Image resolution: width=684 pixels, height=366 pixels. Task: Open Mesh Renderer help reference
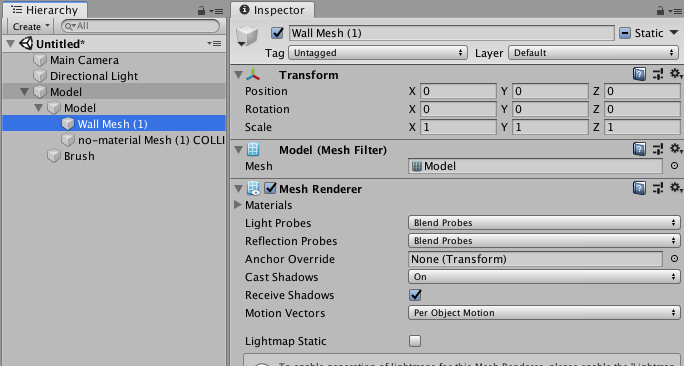tap(639, 188)
